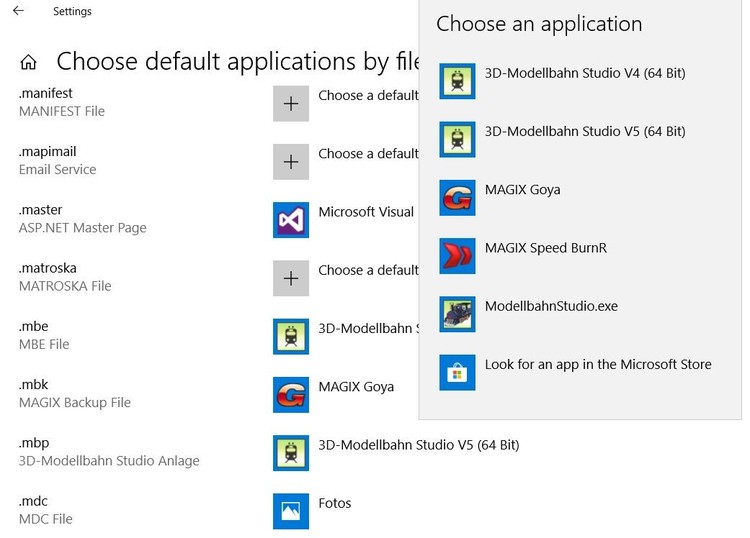Click Fotos label for .mdc

point(334,503)
